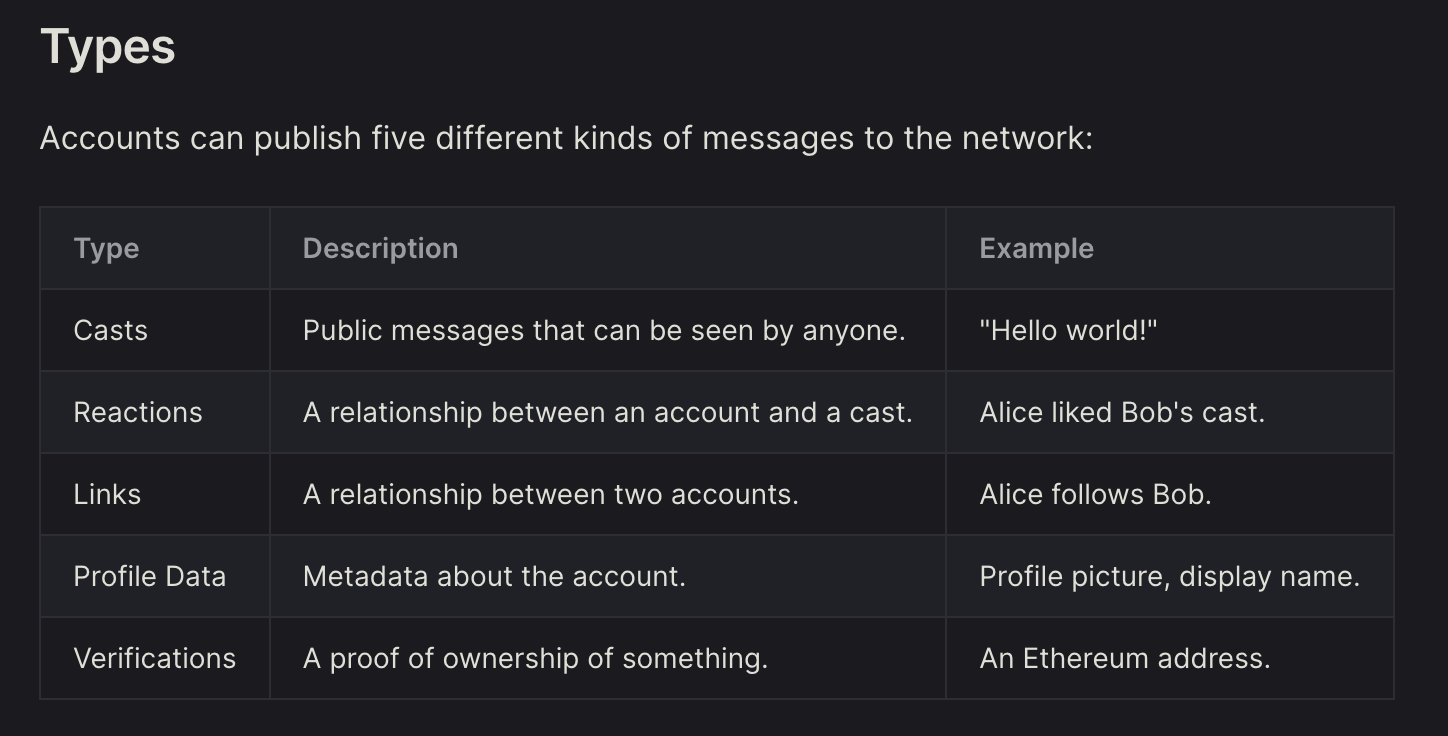The width and height of the screenshot is (1448, 736).
Task: Click the Type column header
Action: coord(106,248)
